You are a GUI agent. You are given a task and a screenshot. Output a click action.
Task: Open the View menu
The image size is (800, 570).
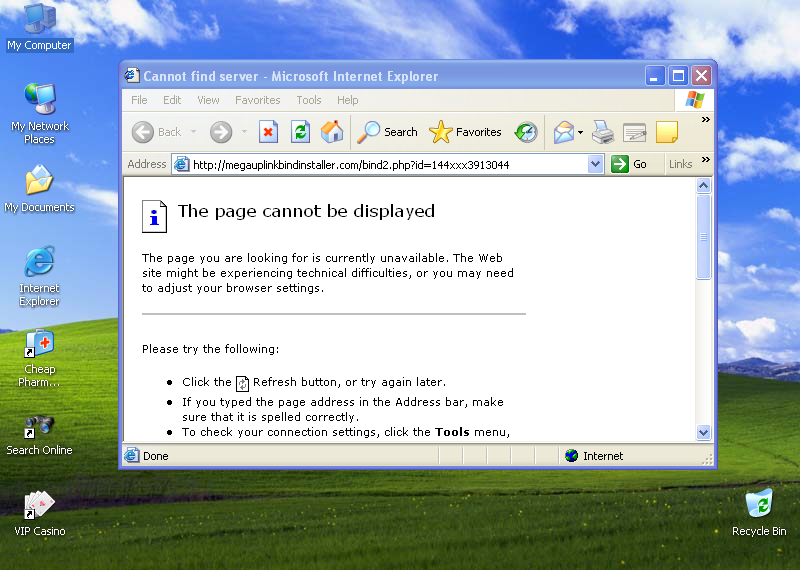coord(208,100)
